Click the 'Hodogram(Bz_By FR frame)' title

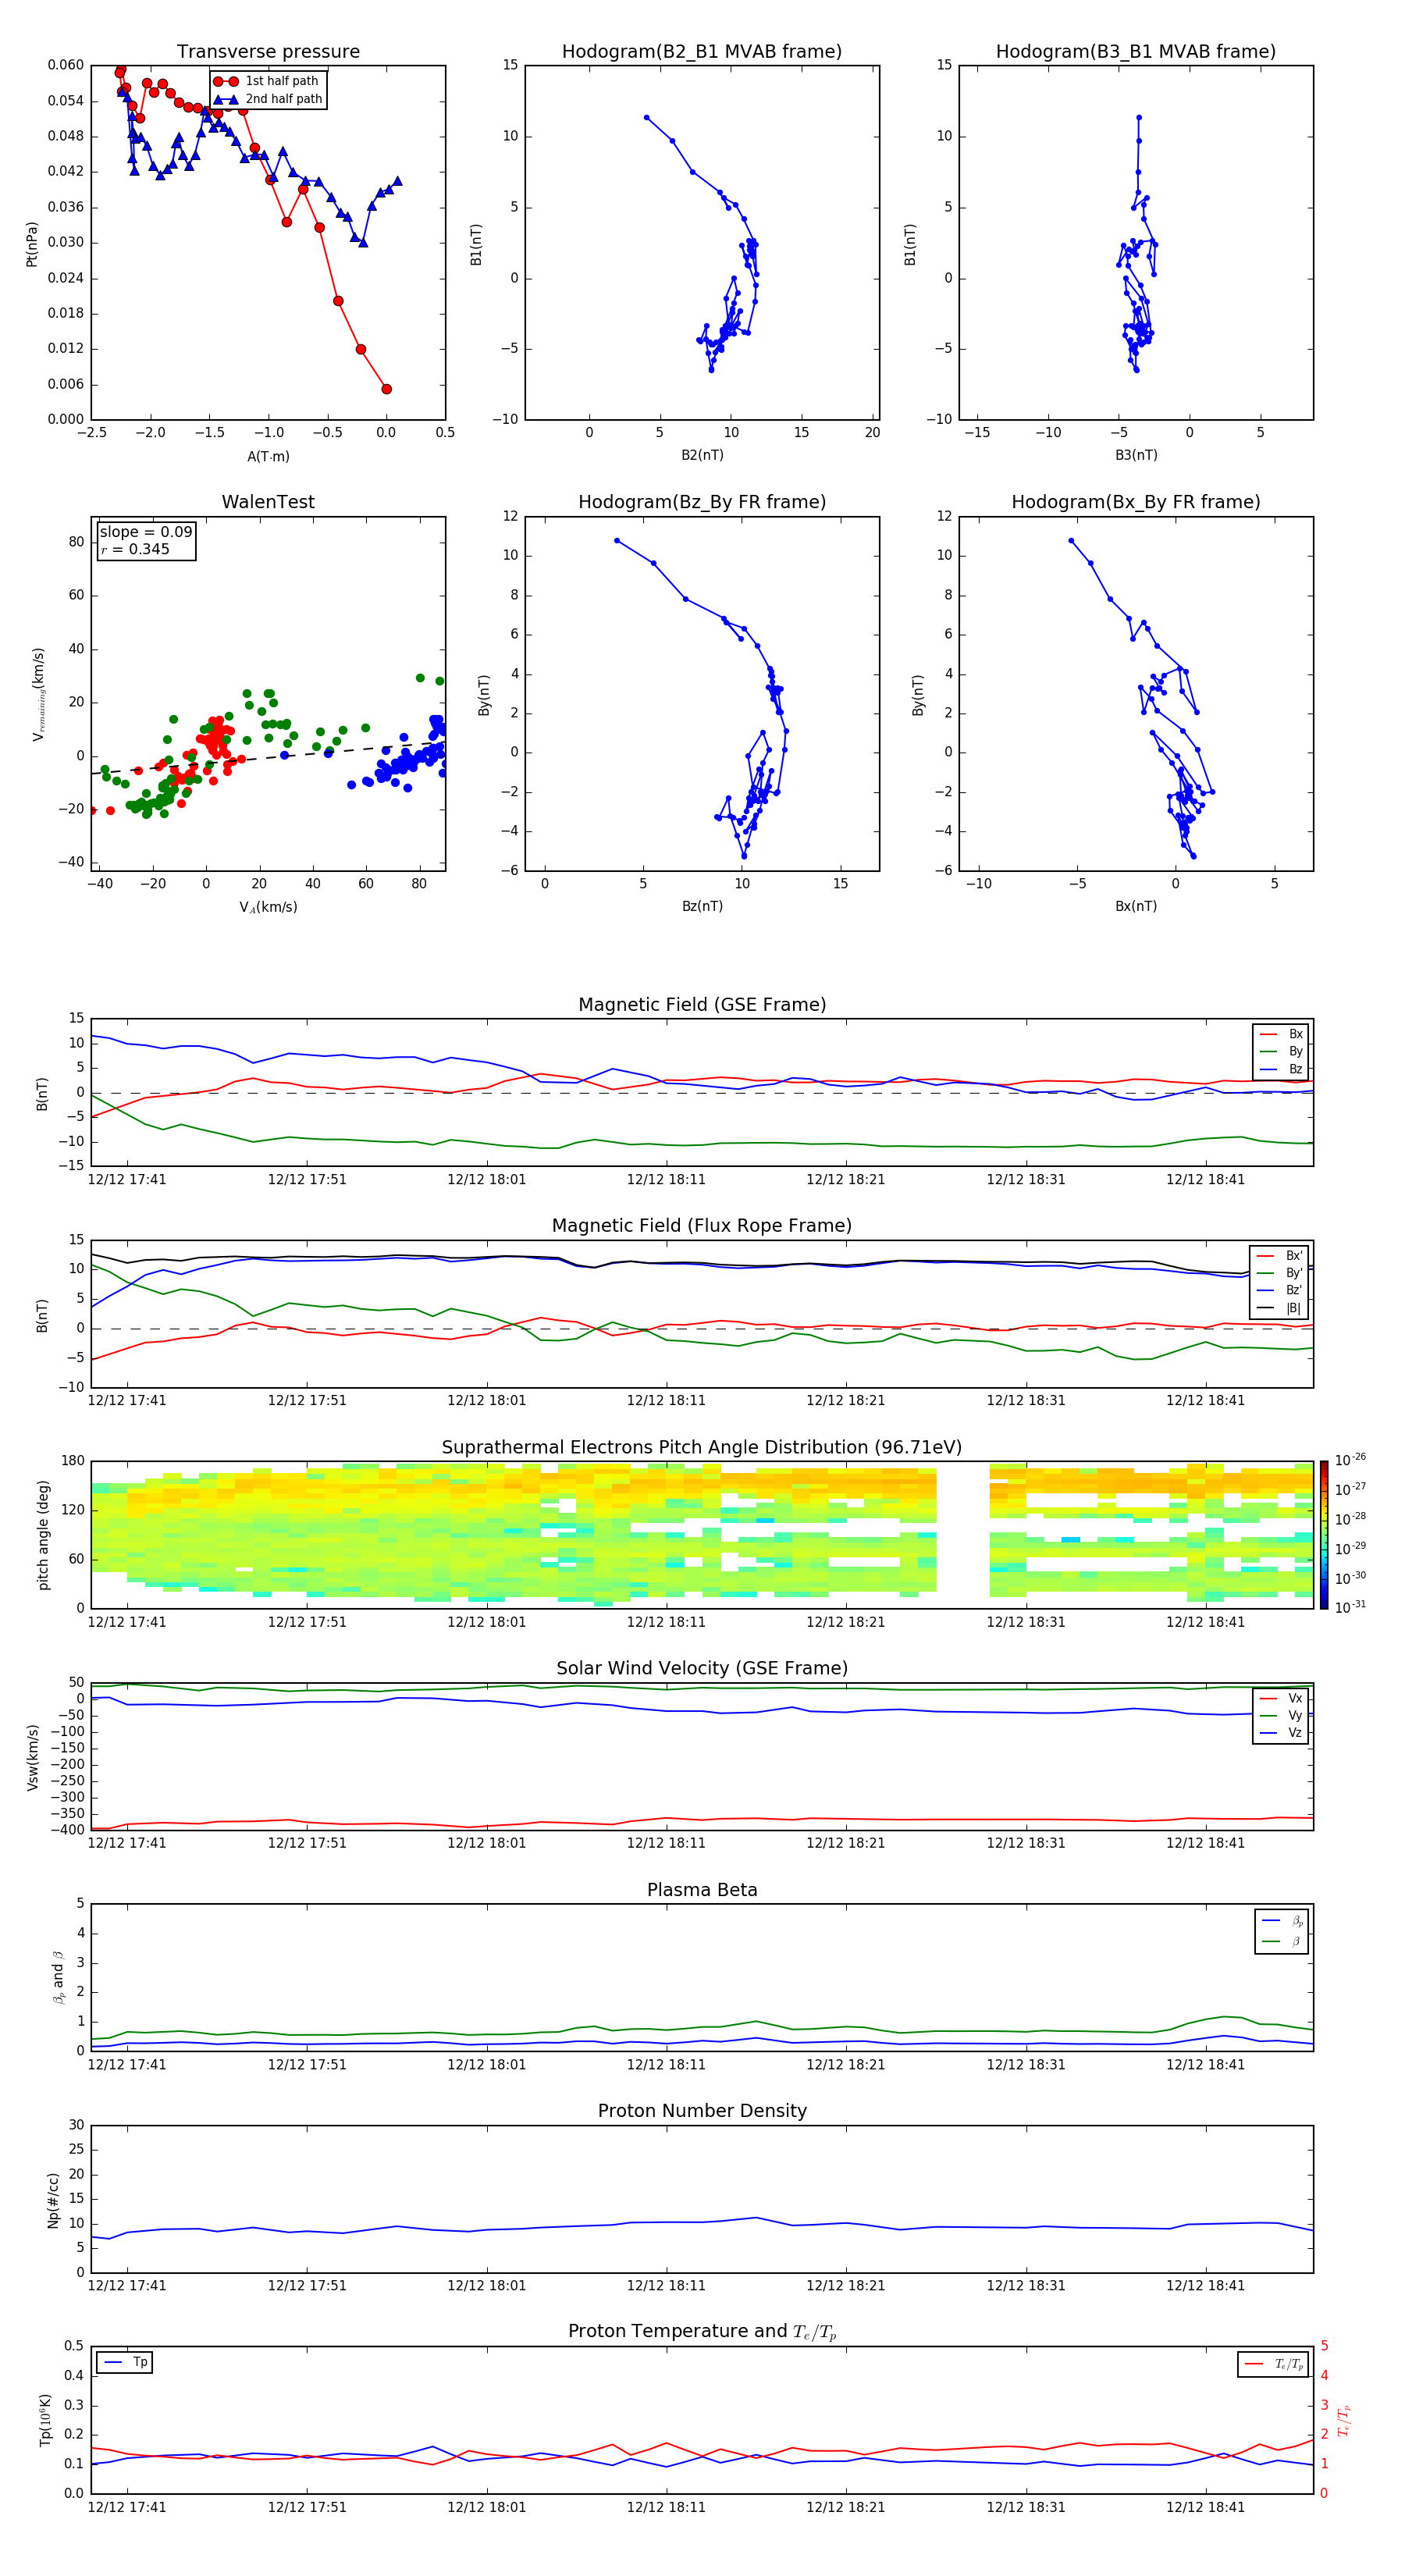702,502
